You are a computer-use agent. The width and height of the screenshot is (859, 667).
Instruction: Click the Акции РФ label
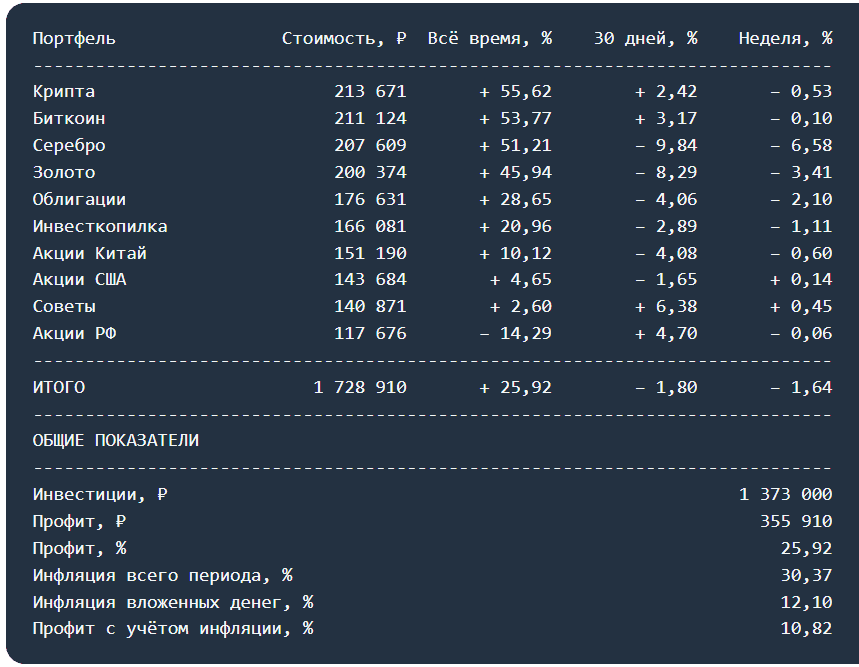click(x=74, y=333)
